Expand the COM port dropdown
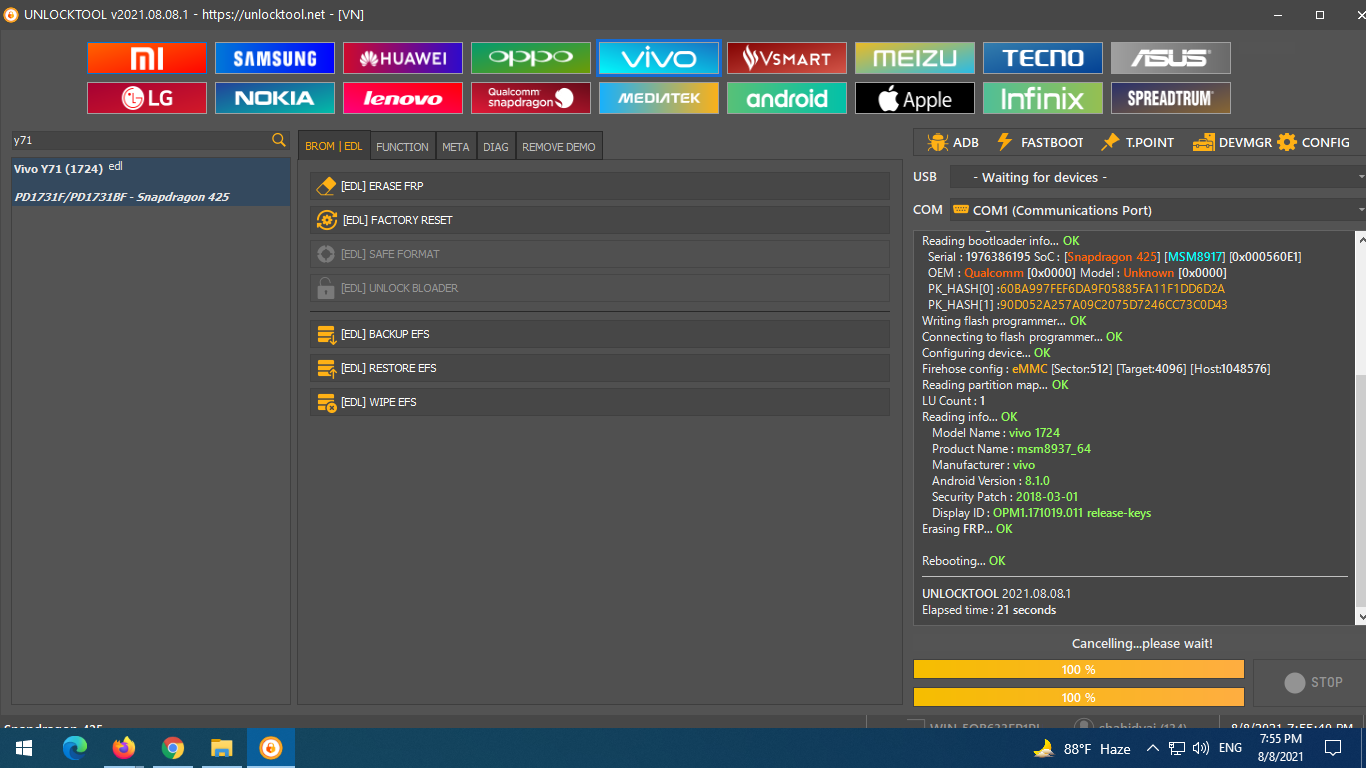The width and height of the screenshot is (1366, 768). [1157, 210]
